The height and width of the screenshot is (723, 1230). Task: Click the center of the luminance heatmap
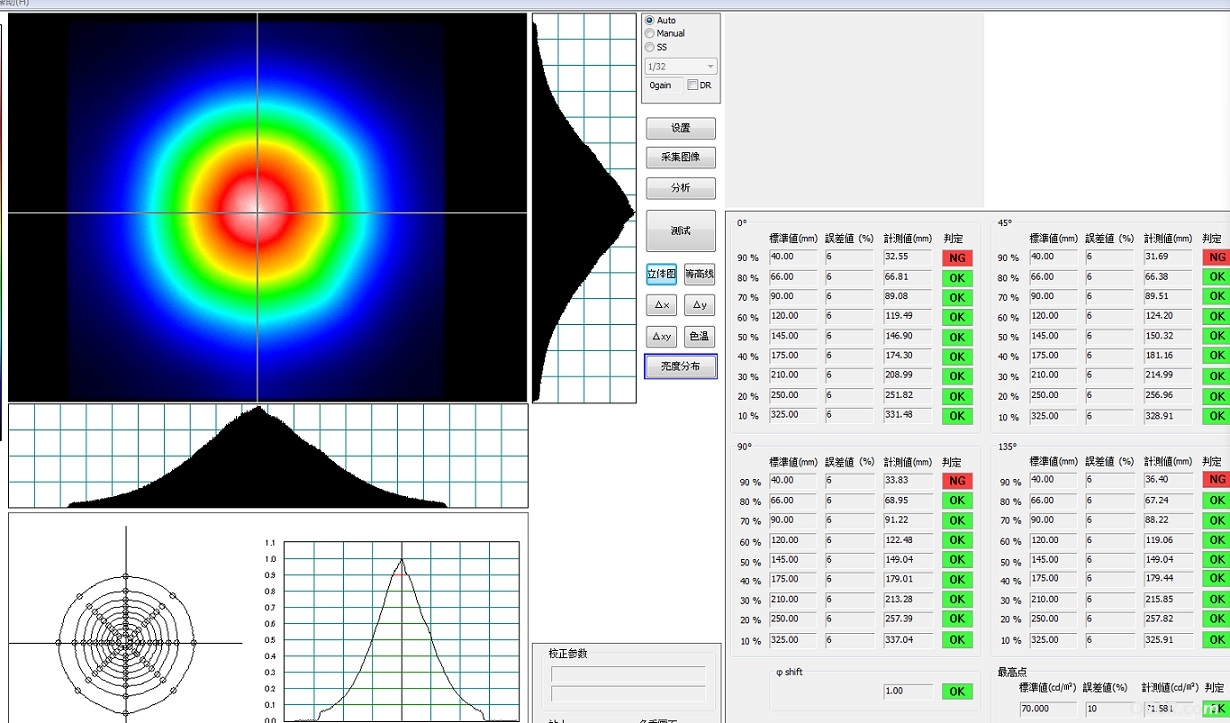coord(258,212)
